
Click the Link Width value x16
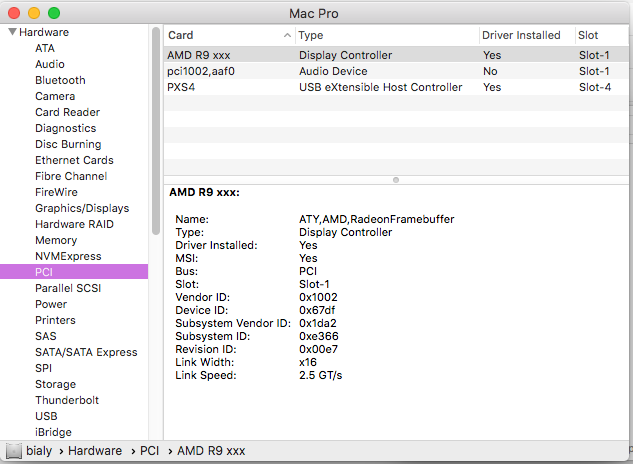308,362
